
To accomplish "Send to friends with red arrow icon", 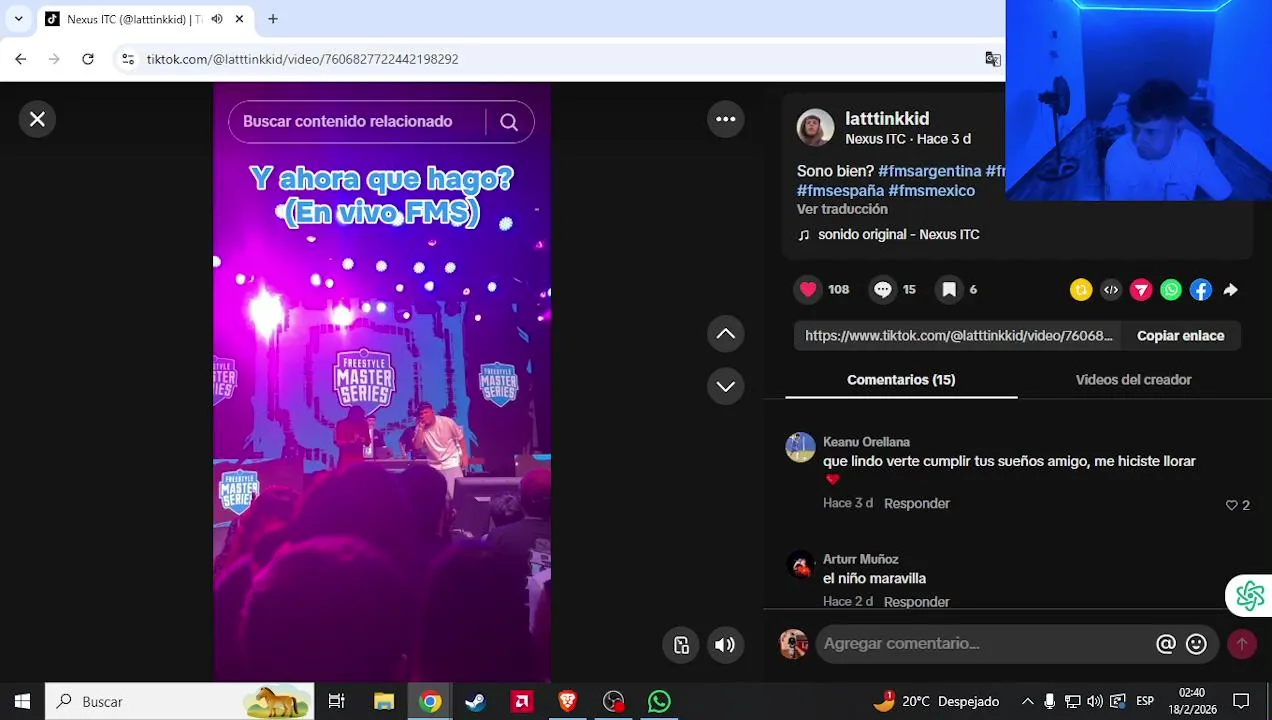I will tap(1141, 290).
